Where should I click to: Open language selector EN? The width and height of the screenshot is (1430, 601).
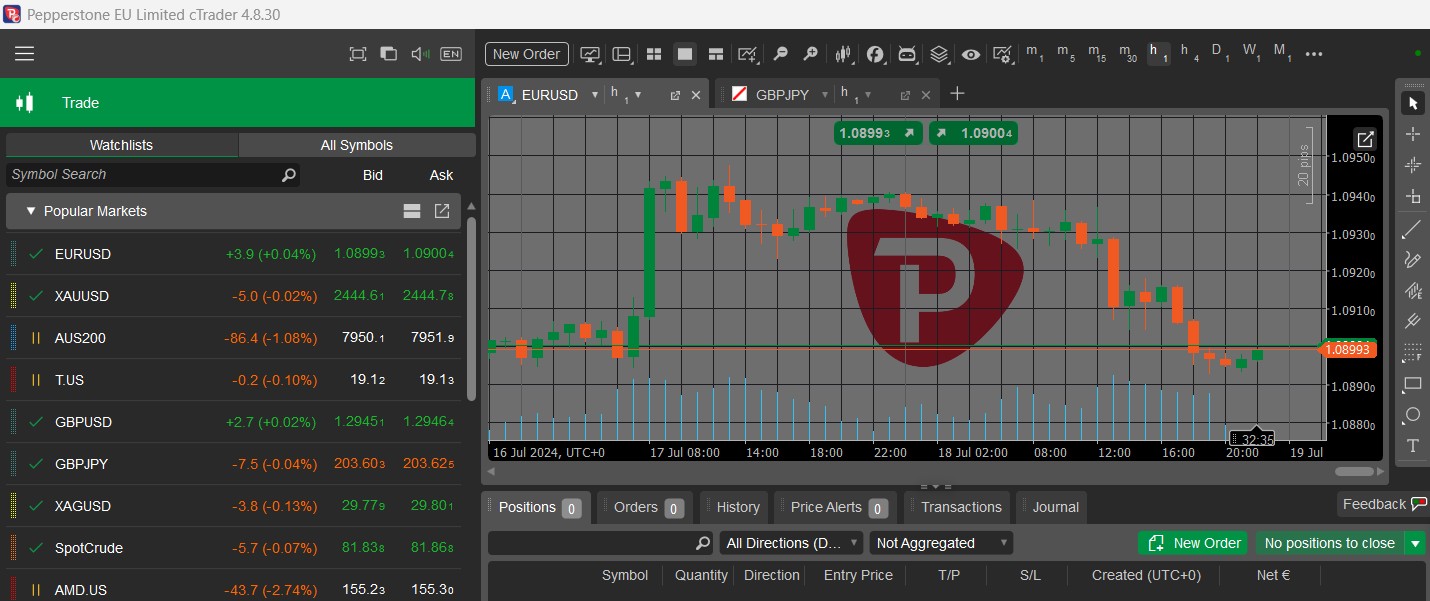(451, 54)
